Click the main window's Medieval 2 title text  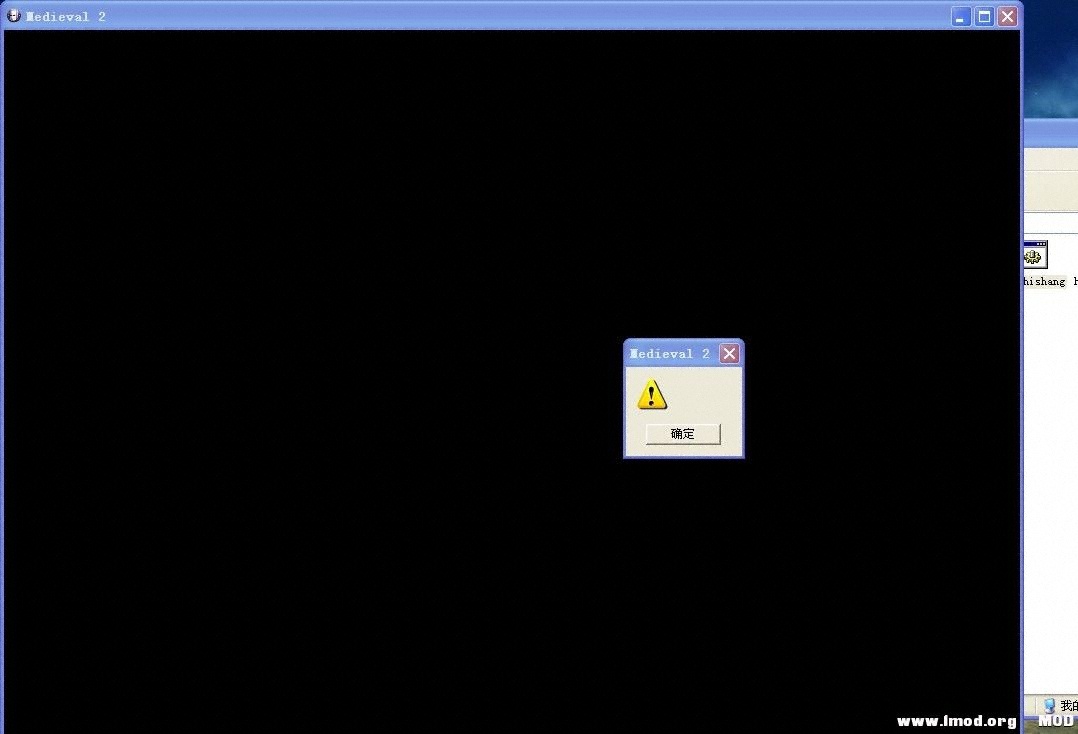[x=66, y=17]
